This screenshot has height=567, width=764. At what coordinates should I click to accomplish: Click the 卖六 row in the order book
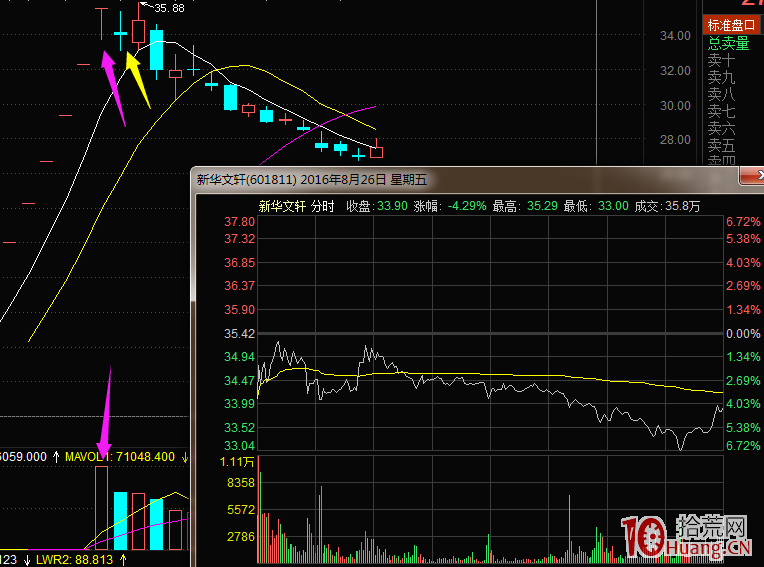721,128
